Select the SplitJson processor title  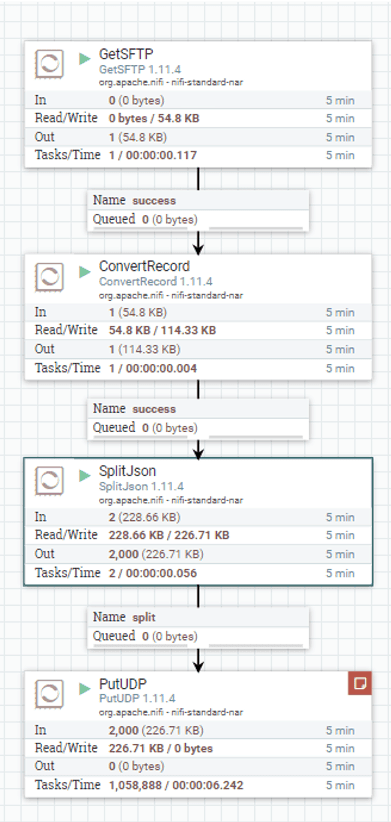coord(128,472)
